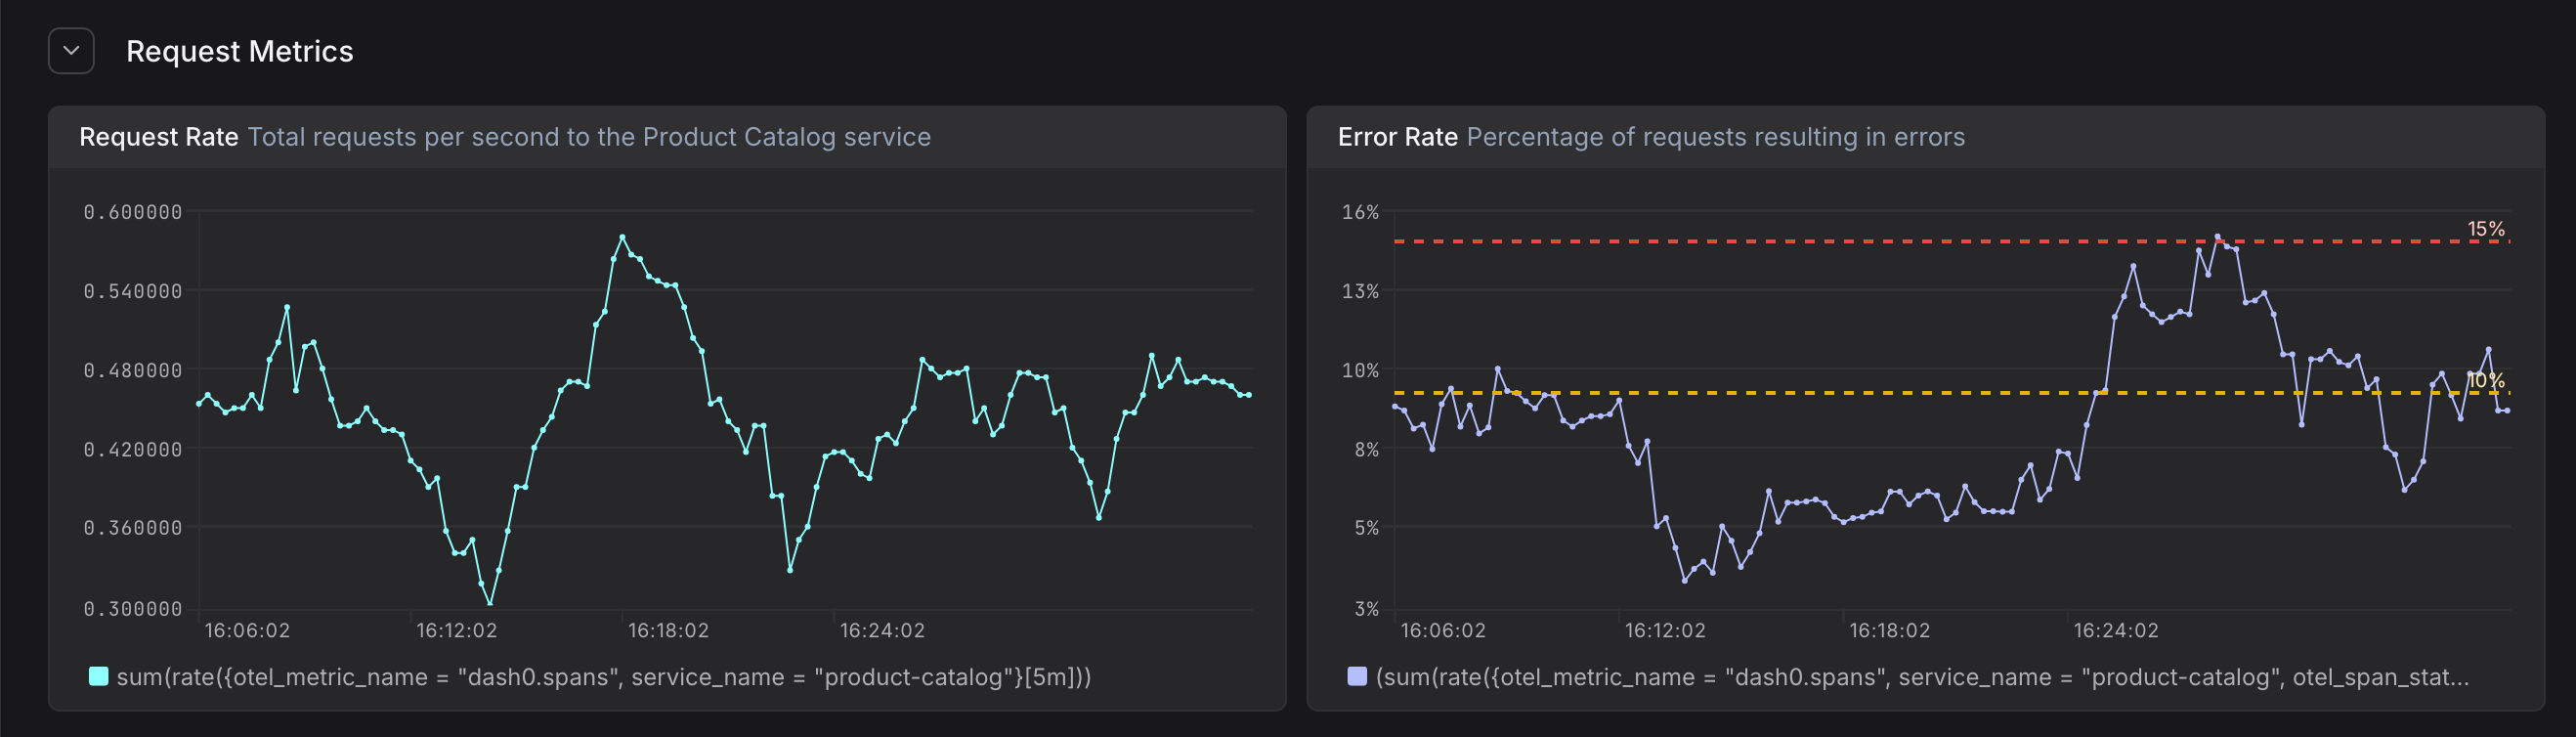Click the red 15% threshold label
Screen dimensions: 2576x737
tap(2485, 229)
